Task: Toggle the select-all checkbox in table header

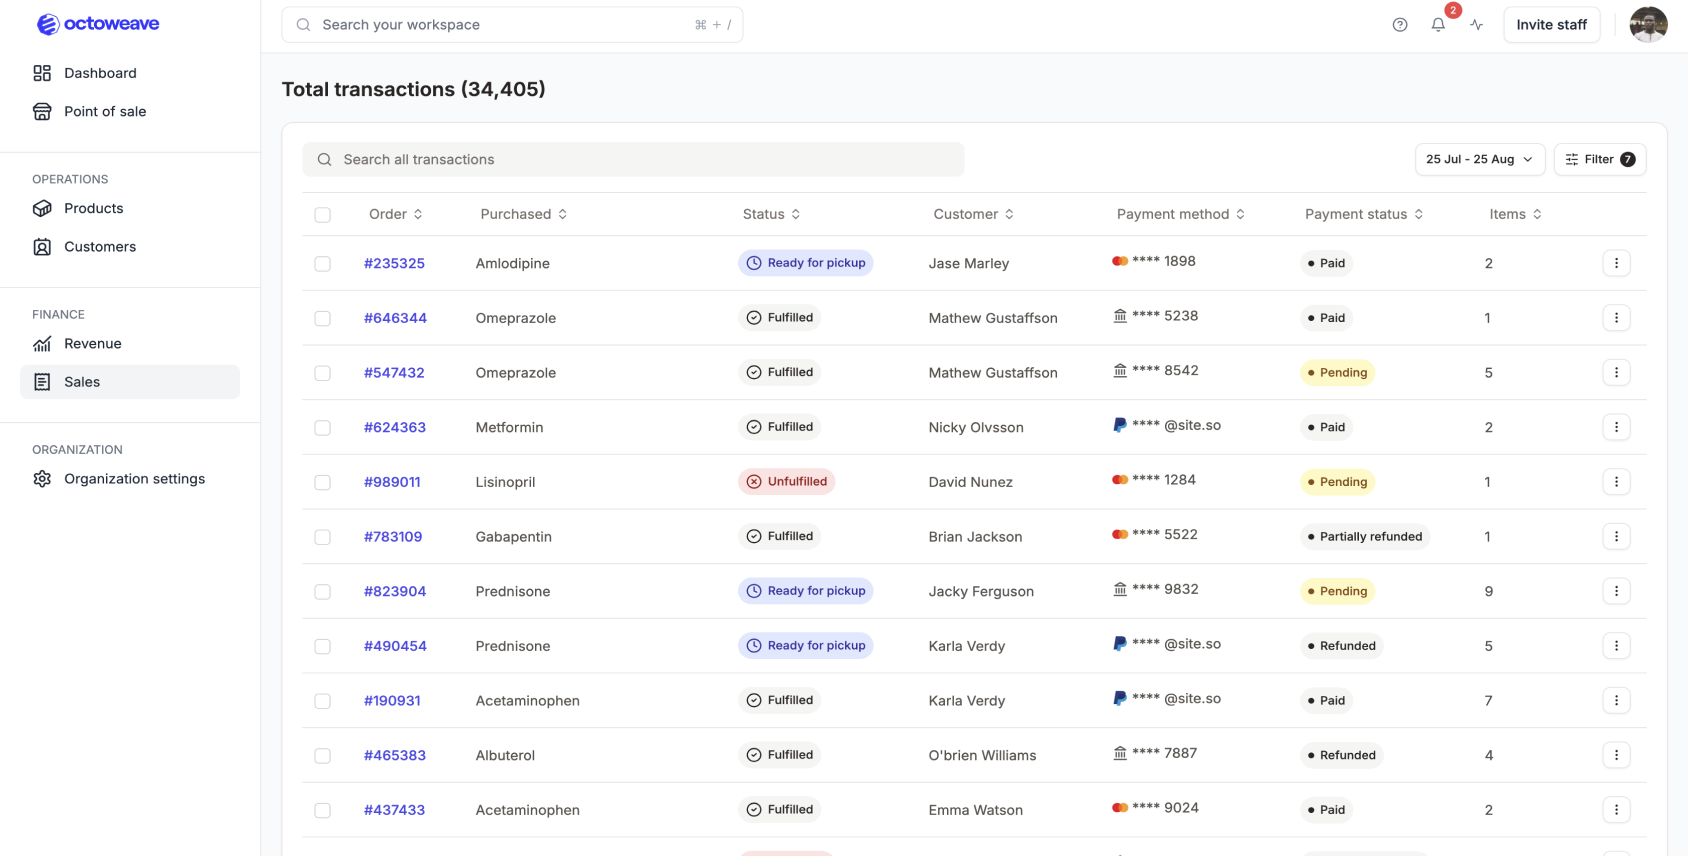Action: click(x=322, y=215)
